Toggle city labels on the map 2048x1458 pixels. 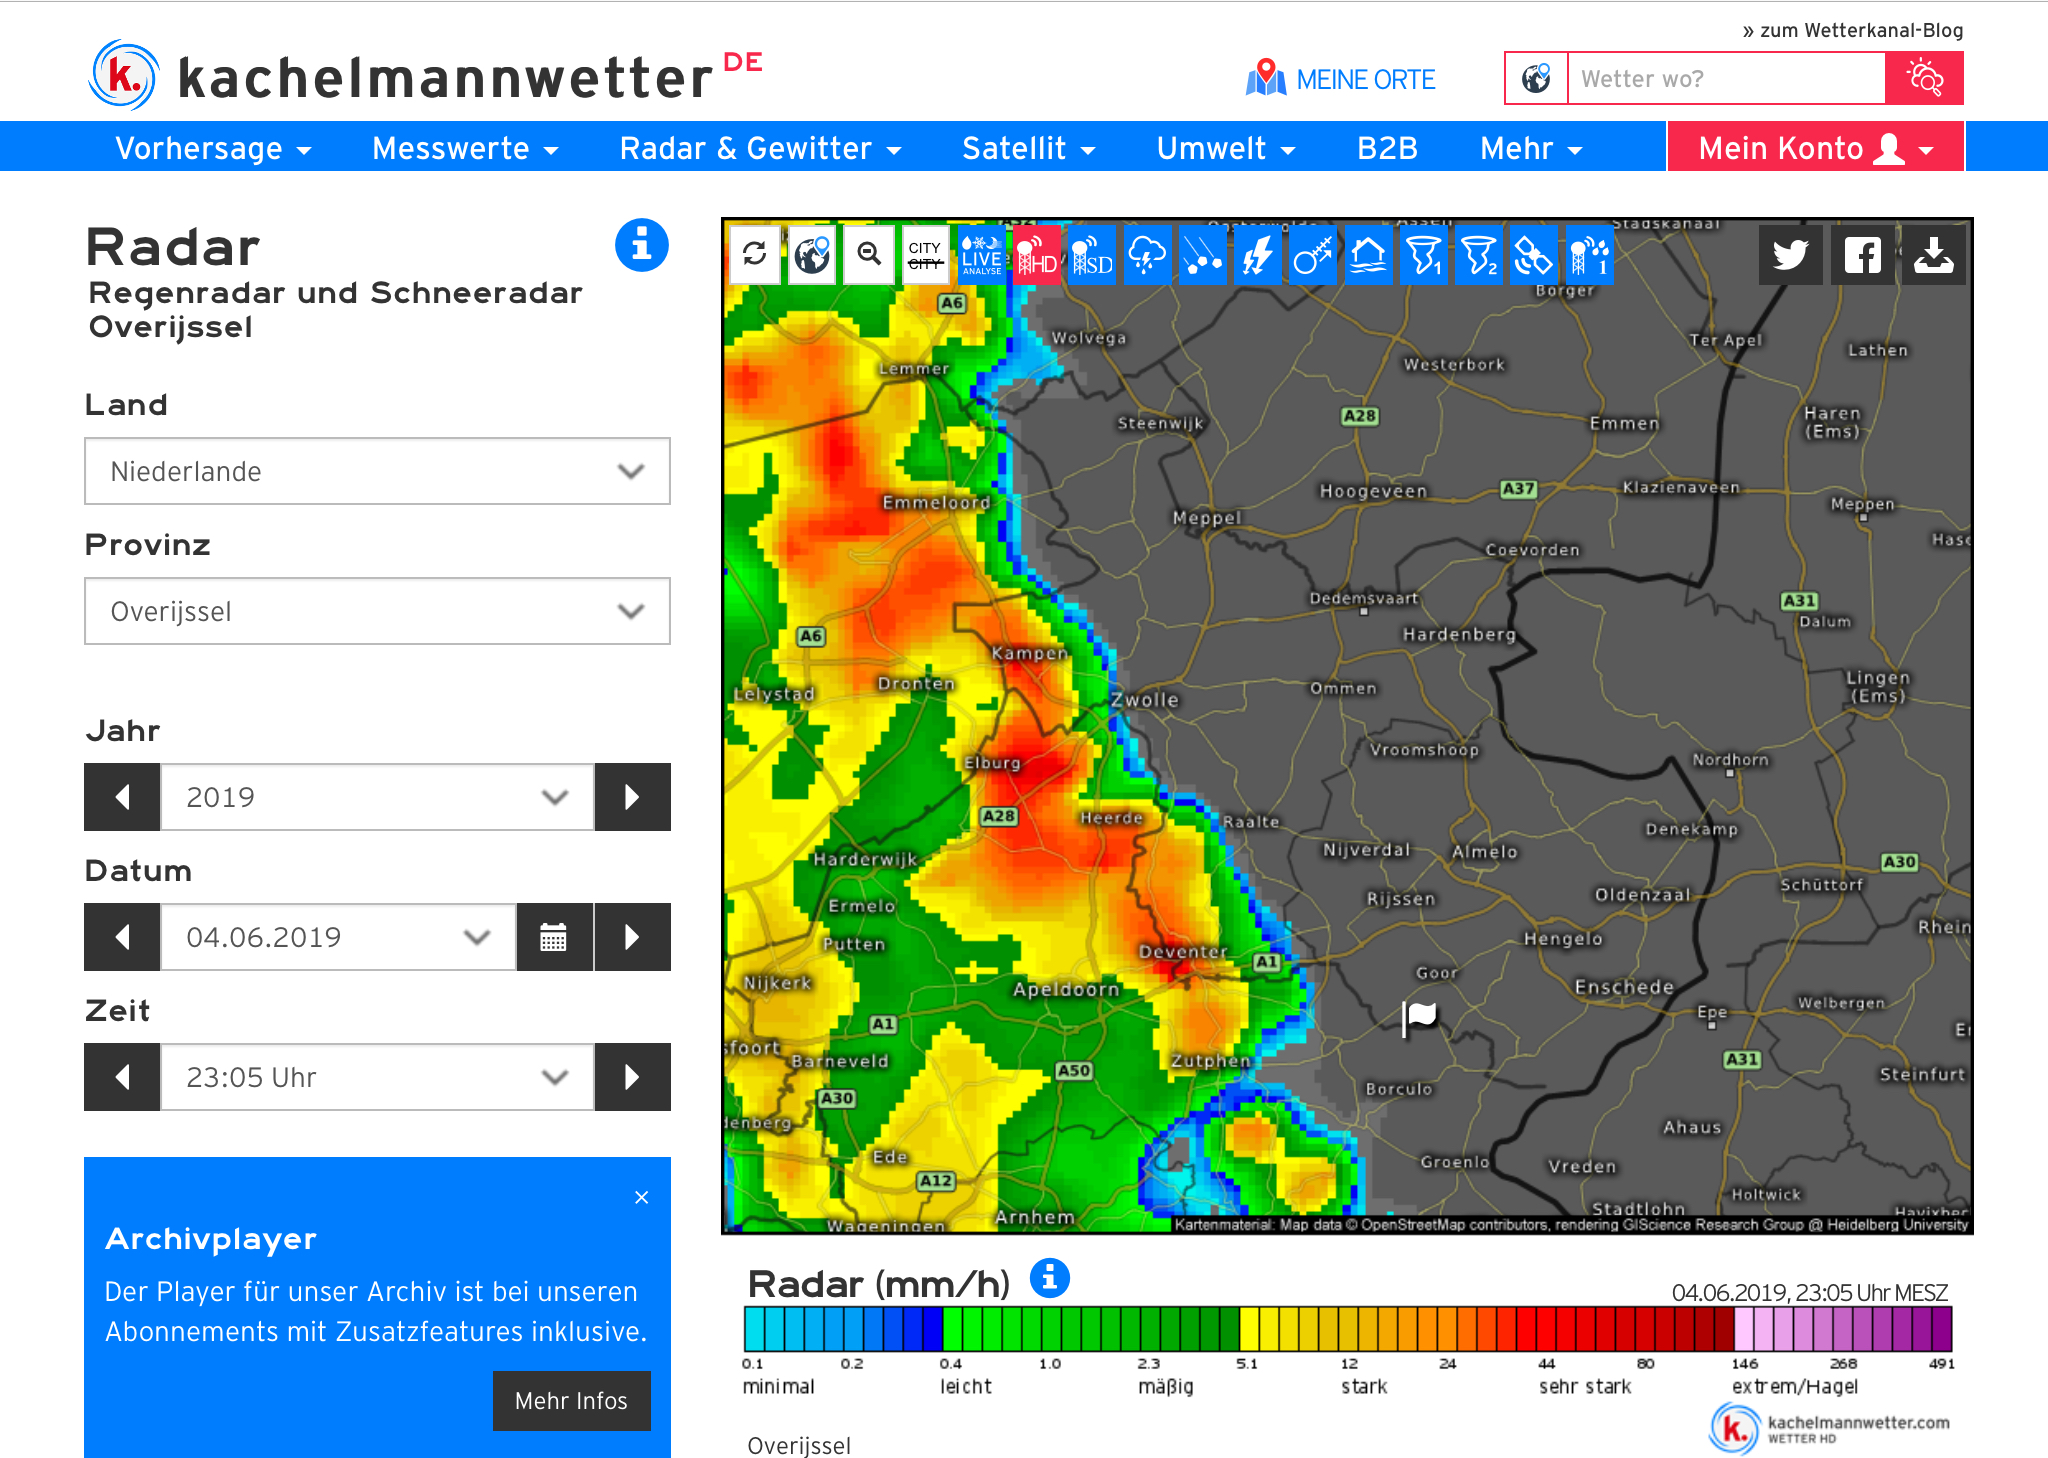pyautogui.click(x=925, y=255)
